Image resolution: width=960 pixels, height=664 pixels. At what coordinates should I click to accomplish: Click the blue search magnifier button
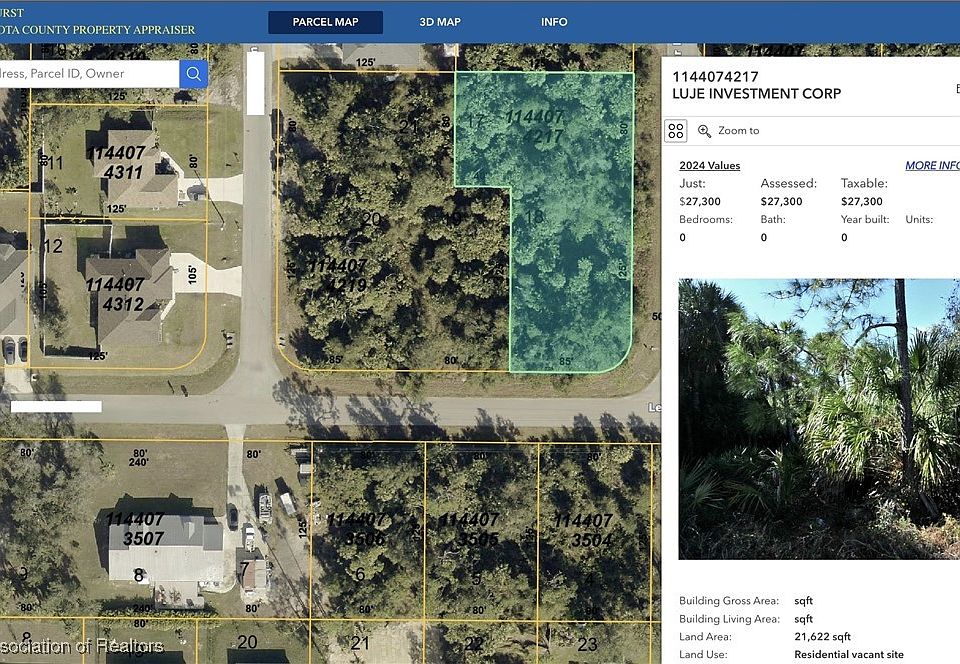pos(193,74)
